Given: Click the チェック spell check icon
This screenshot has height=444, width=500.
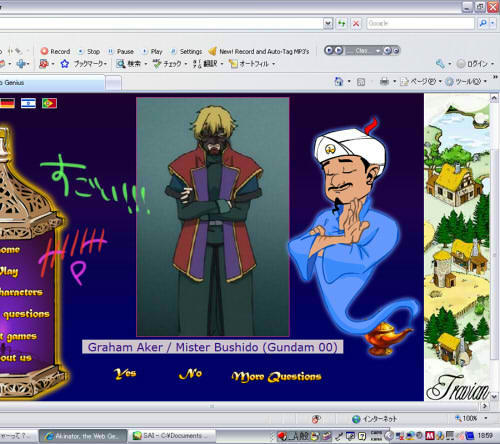Looking at the screenshot, I should [157, 63].
